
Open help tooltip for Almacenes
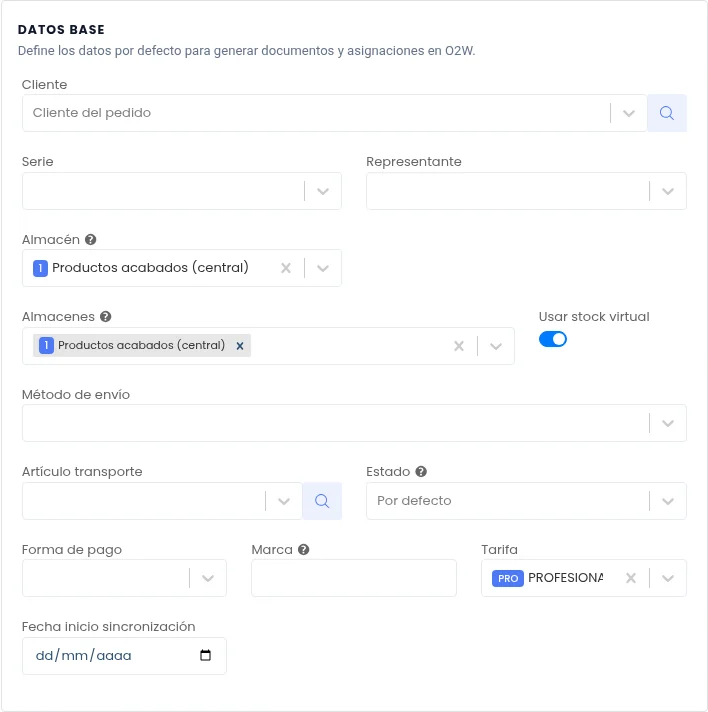coord(106,316)
